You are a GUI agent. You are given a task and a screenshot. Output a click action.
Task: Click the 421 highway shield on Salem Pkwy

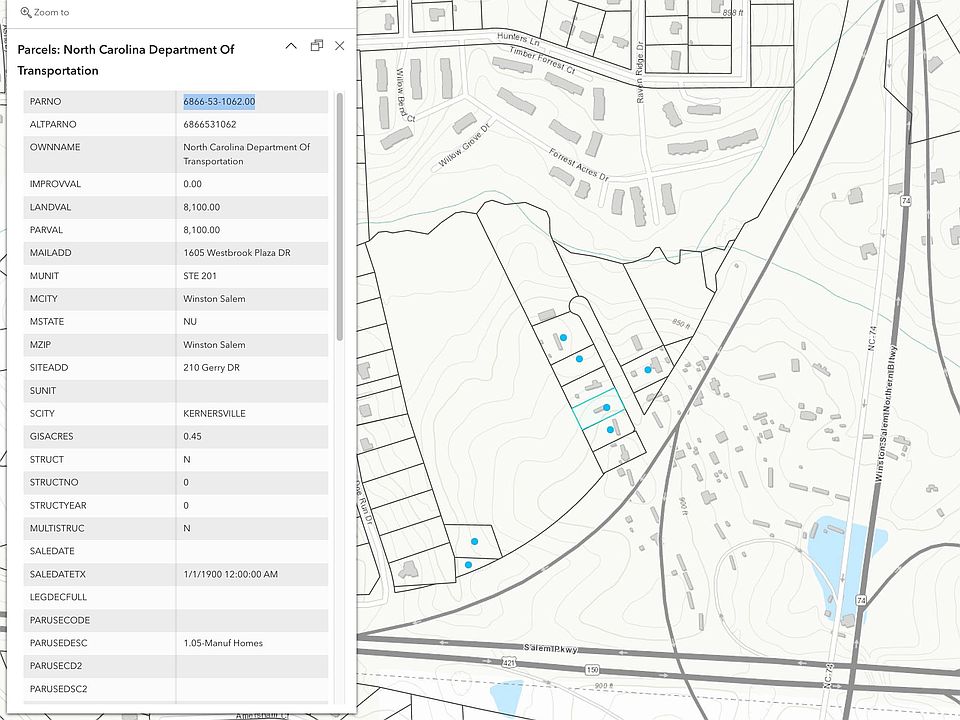click(509, 662)
